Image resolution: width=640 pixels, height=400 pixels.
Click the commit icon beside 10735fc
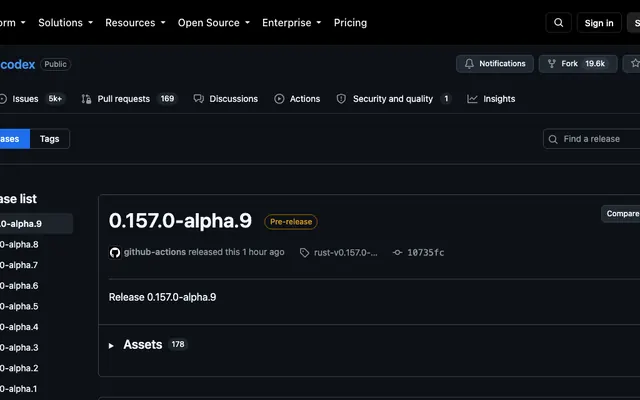[397, 253]
